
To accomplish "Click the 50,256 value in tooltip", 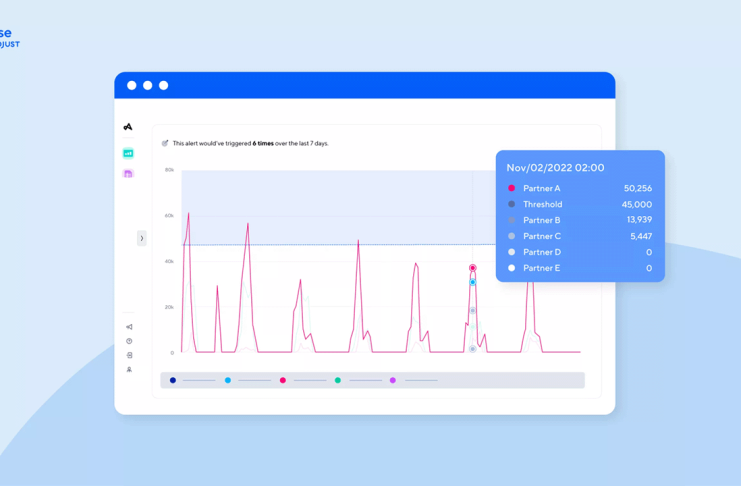I will (x=638, y=188).
